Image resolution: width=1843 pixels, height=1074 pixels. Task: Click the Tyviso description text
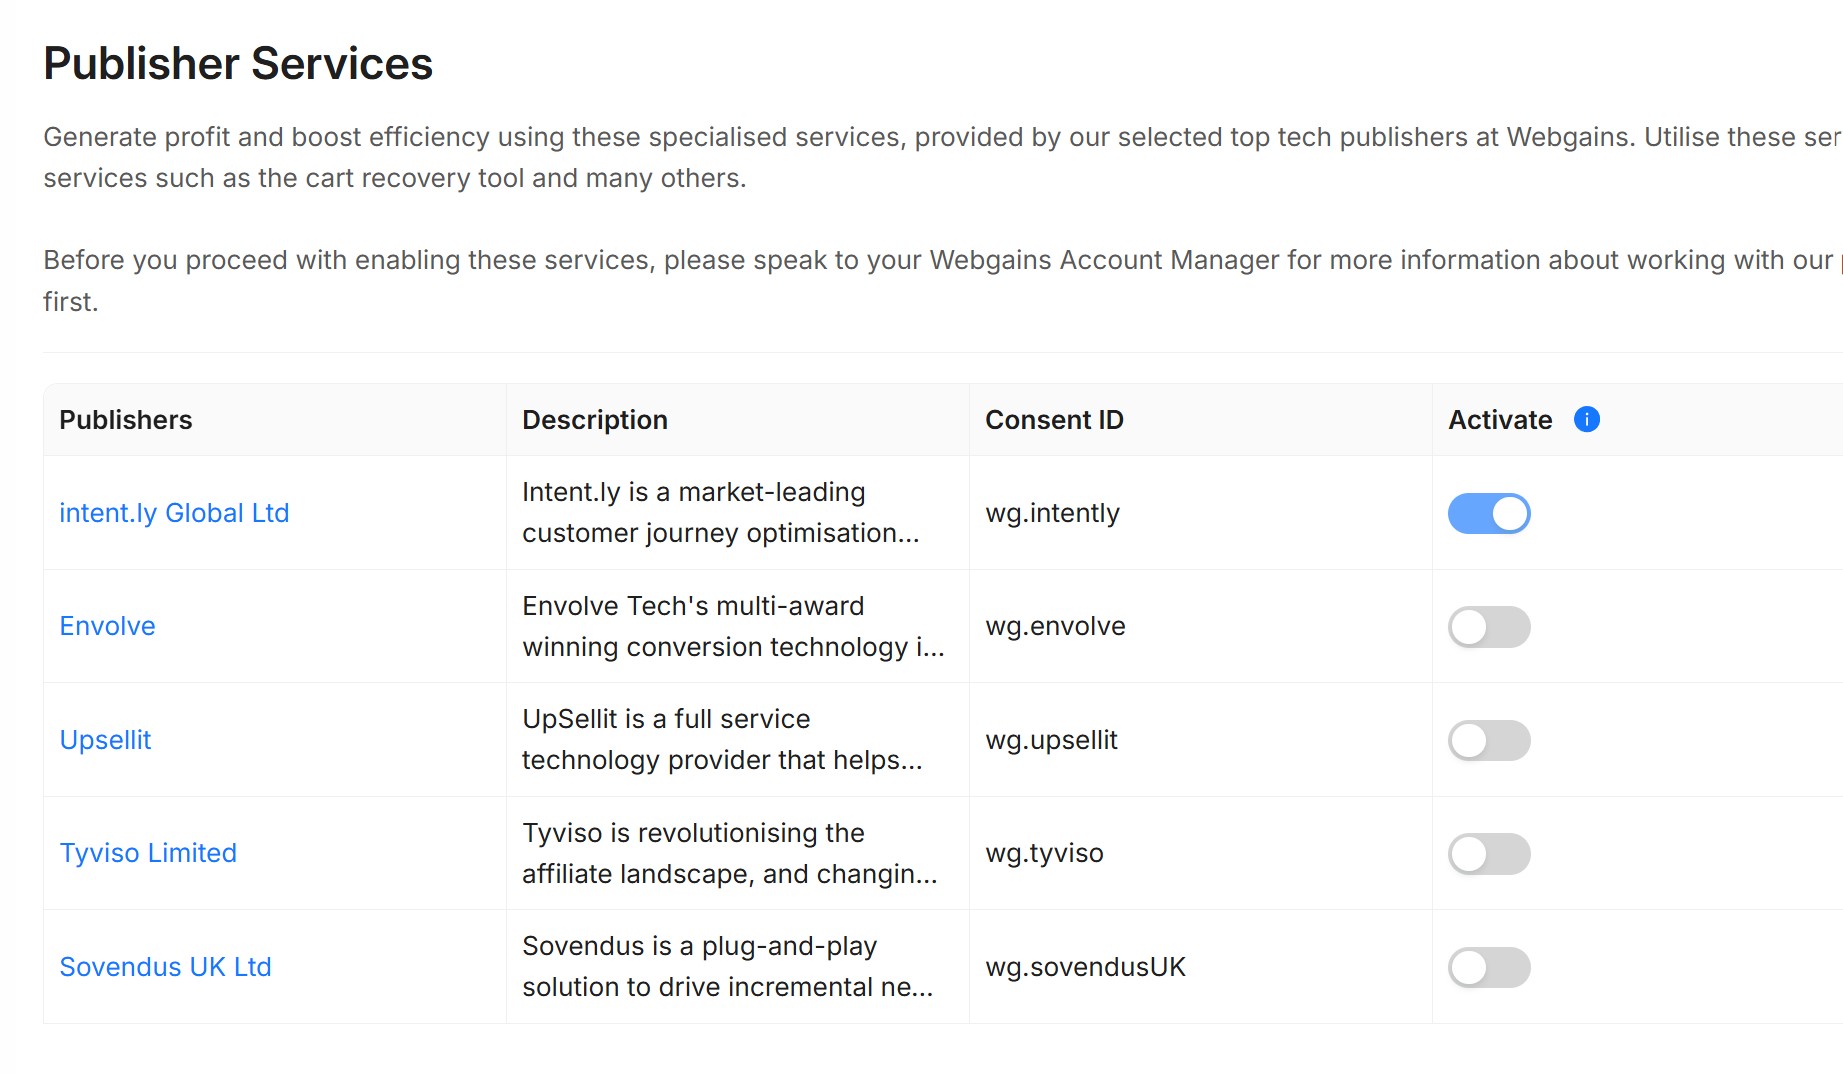[x=730, y=853]
